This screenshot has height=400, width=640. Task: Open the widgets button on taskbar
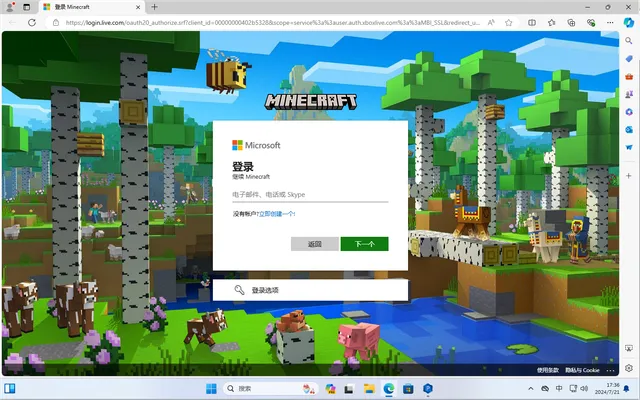click(10, 388)
